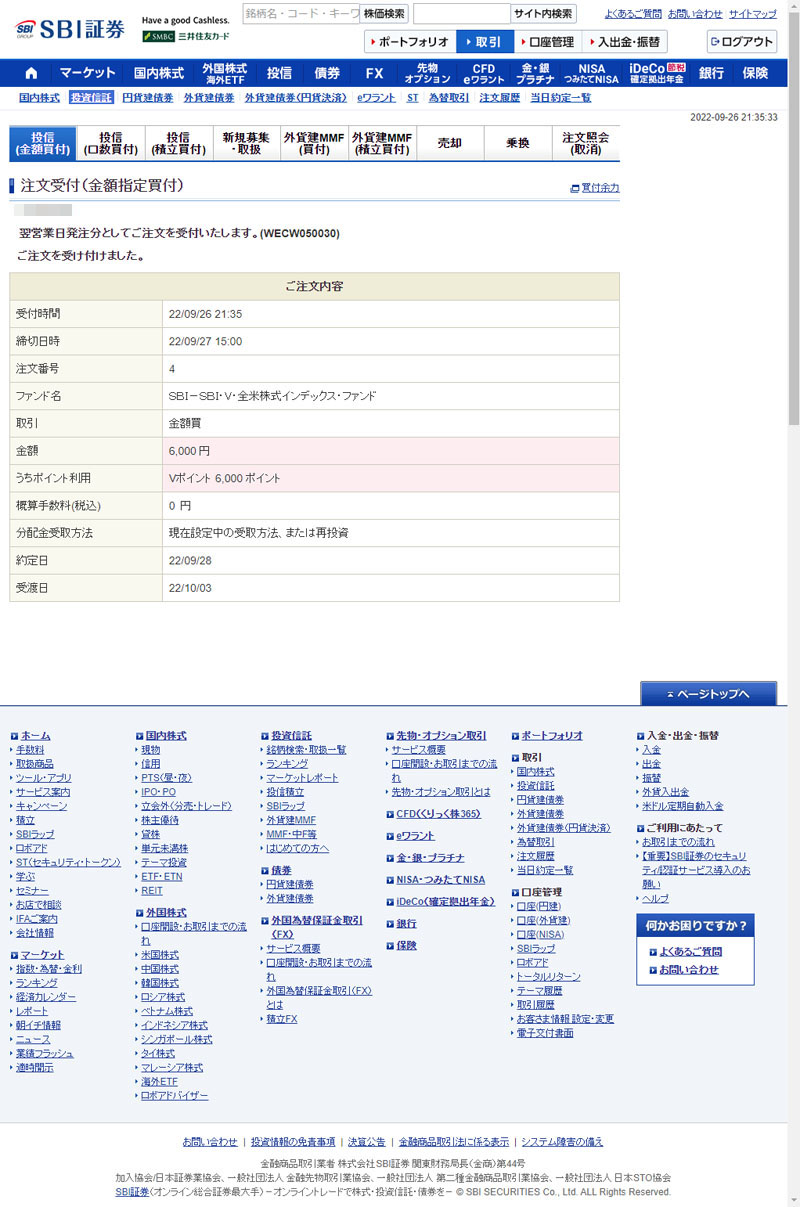
Task: Open the 口座管理 menu
Action: (548, 42)
